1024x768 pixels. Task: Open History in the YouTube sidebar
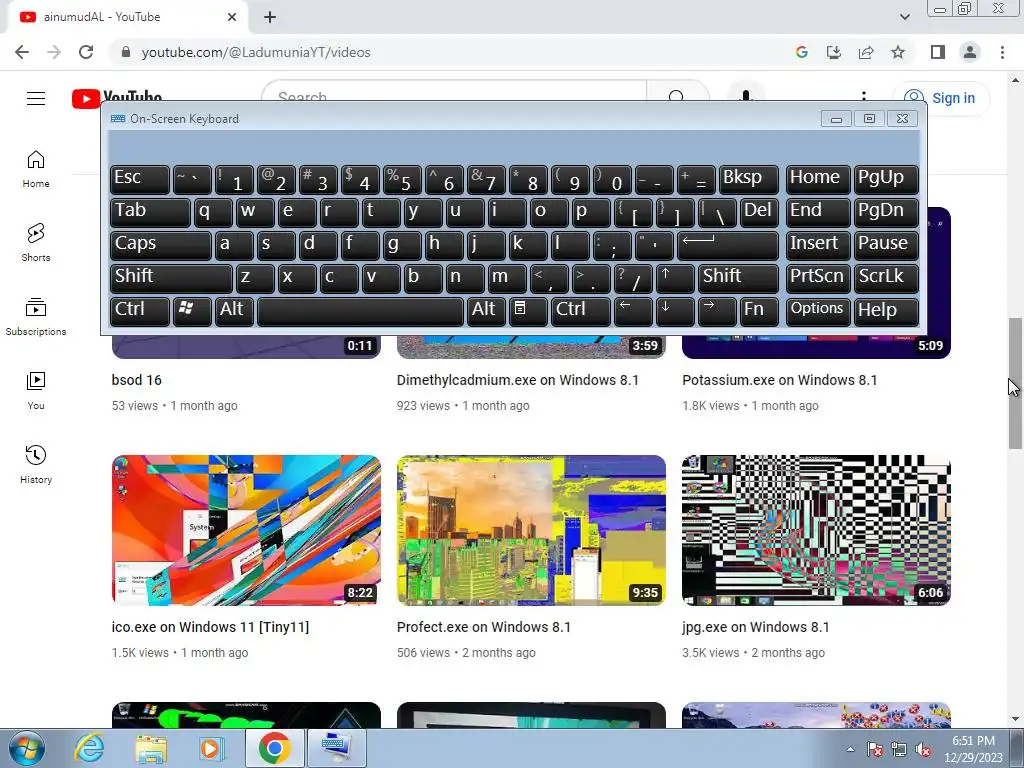coord(36,464)
